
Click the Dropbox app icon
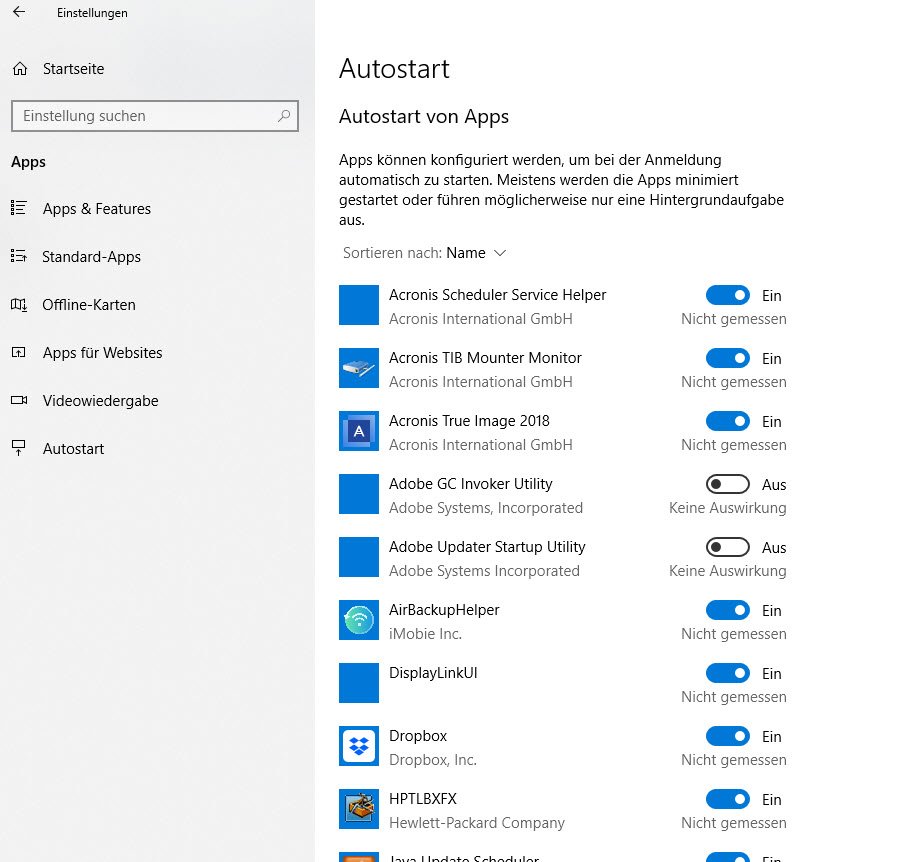pos(359,747)
